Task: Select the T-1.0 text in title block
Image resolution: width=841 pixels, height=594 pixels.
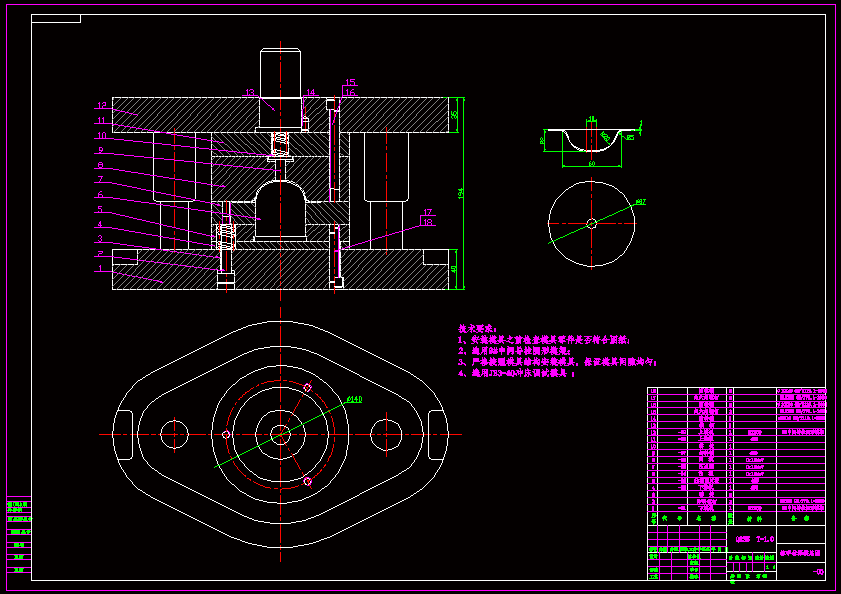Action: [765, 539]
